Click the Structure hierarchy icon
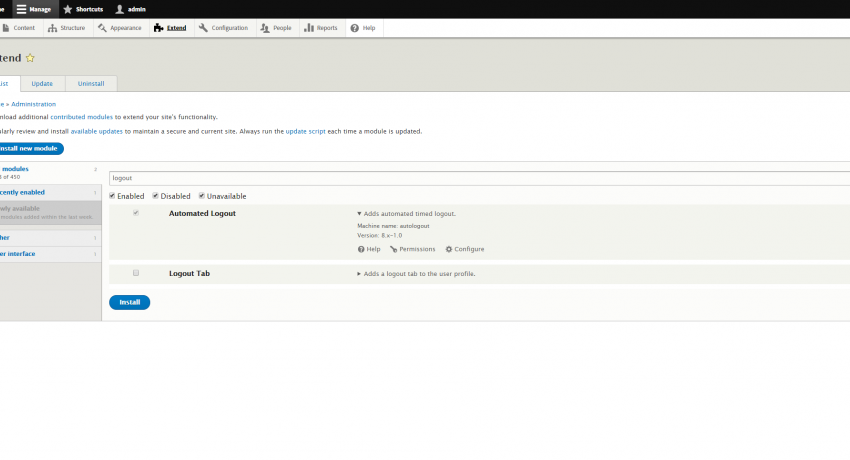This screenshot has height=460, width=850. 53,28
